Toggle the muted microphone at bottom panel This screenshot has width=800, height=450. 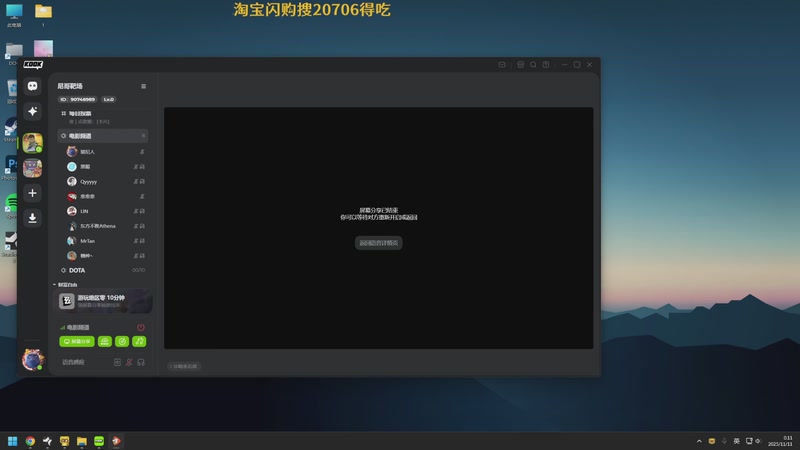pos(129,362)
